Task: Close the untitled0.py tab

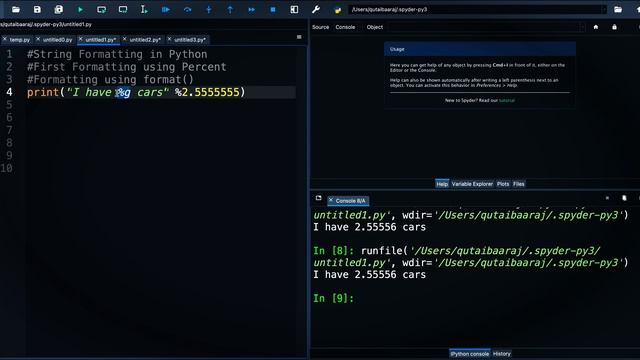Action: [38, 39]
